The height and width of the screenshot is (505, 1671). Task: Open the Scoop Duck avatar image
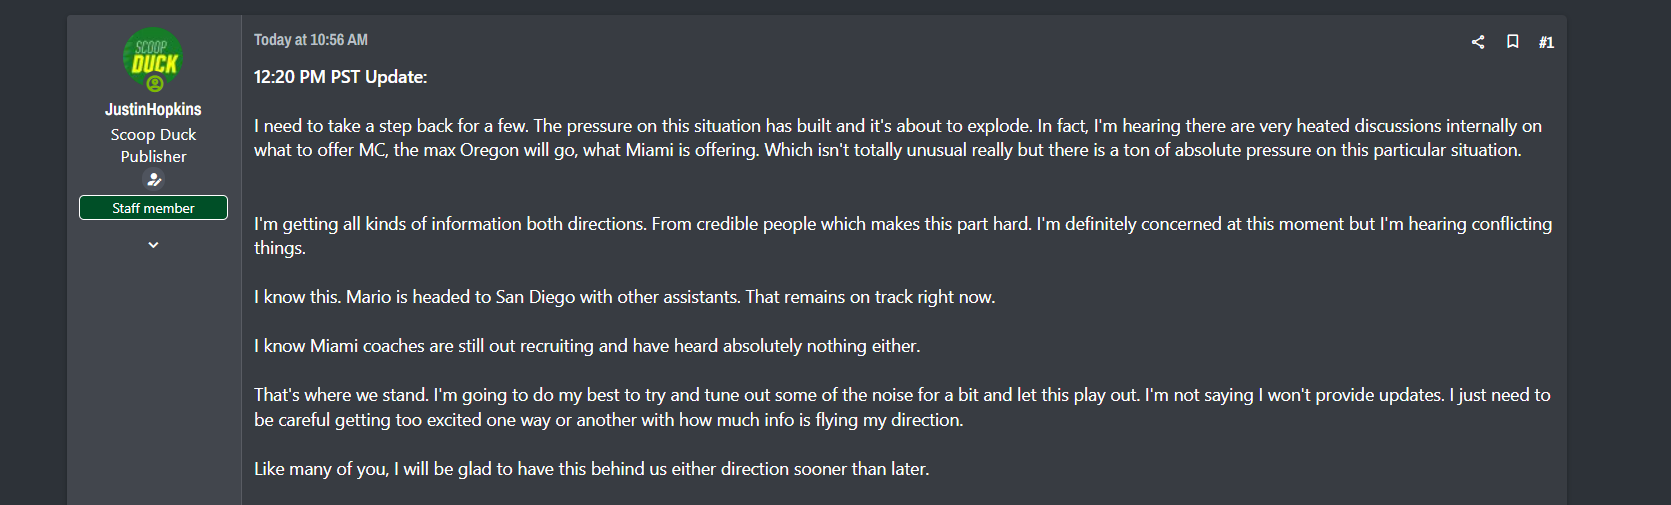click(x=153, y=57)
